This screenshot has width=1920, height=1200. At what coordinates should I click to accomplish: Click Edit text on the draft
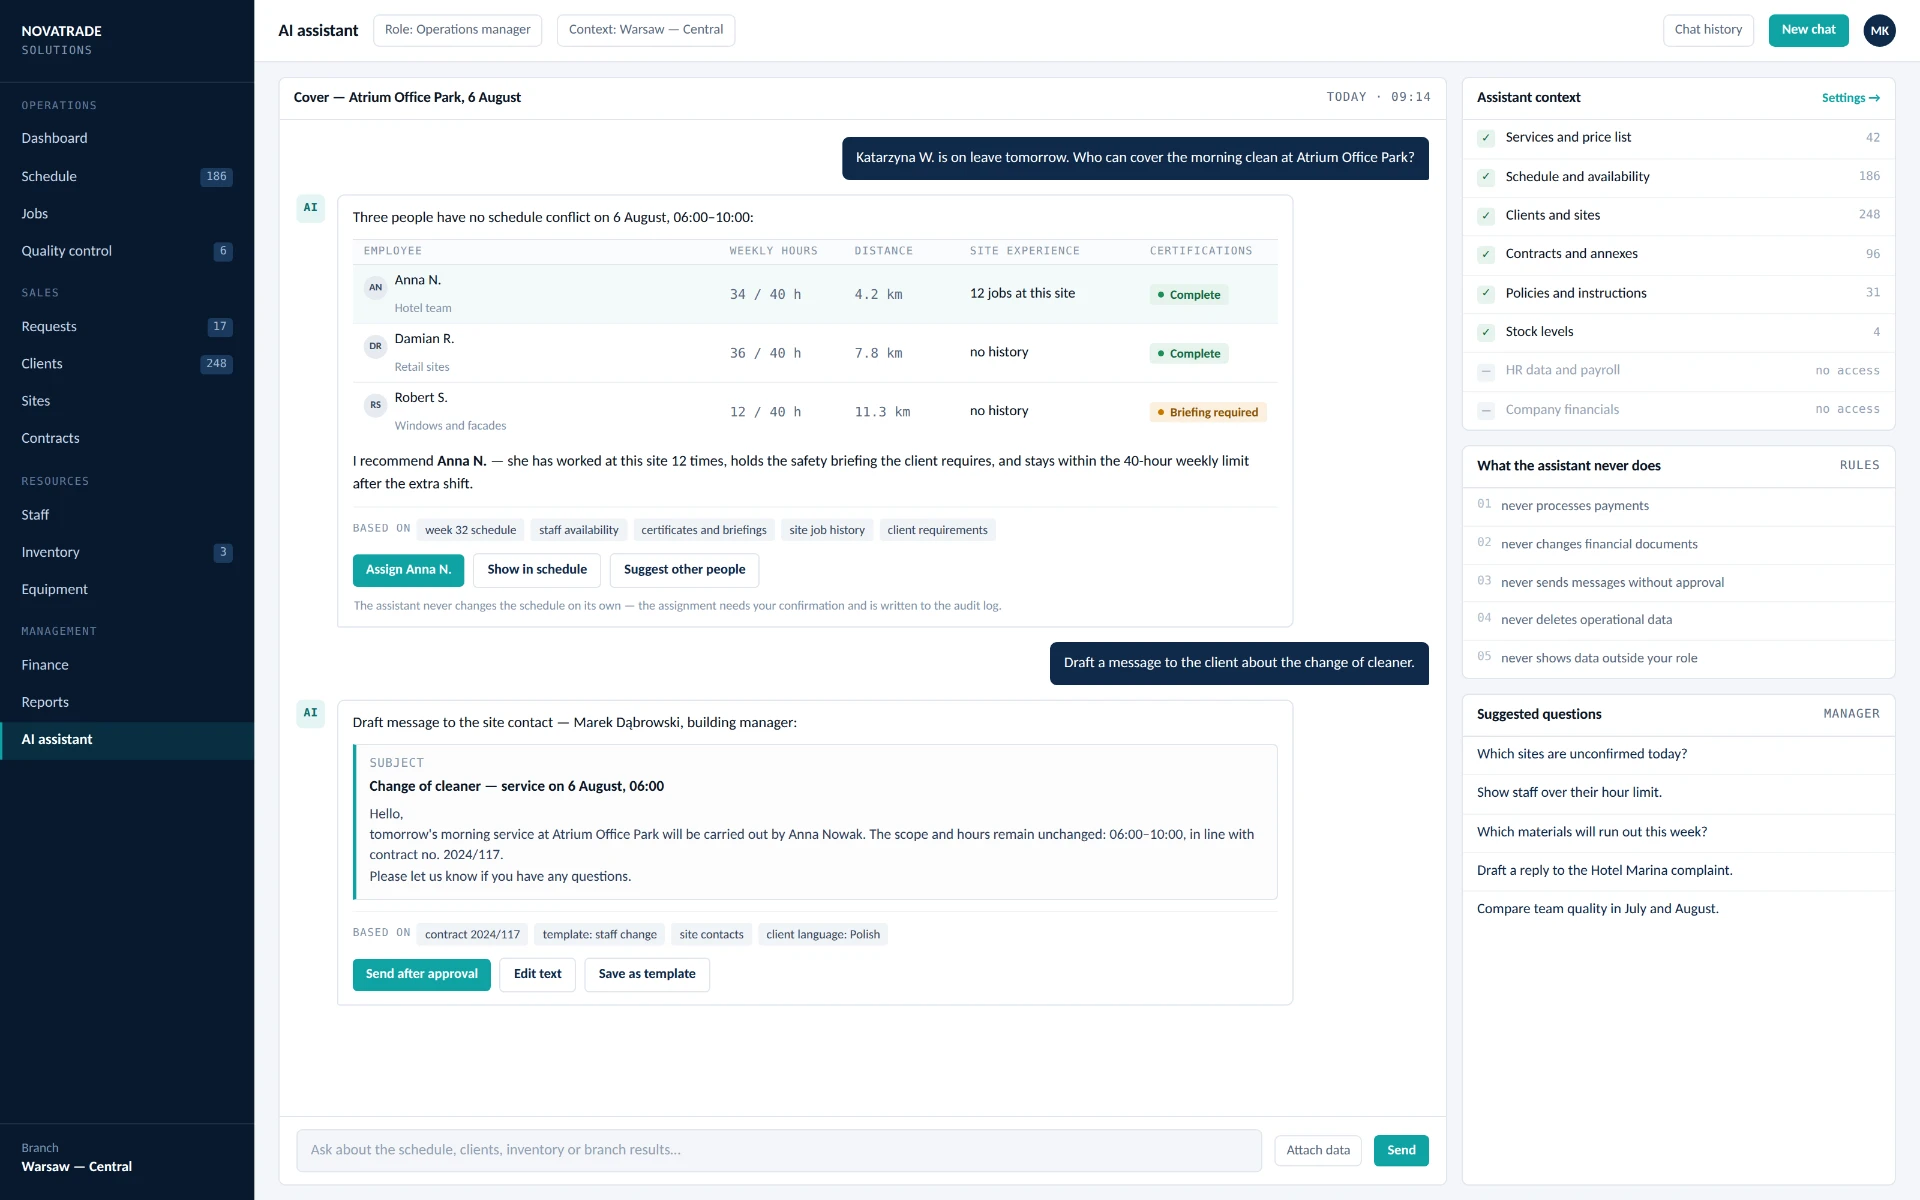537,975
